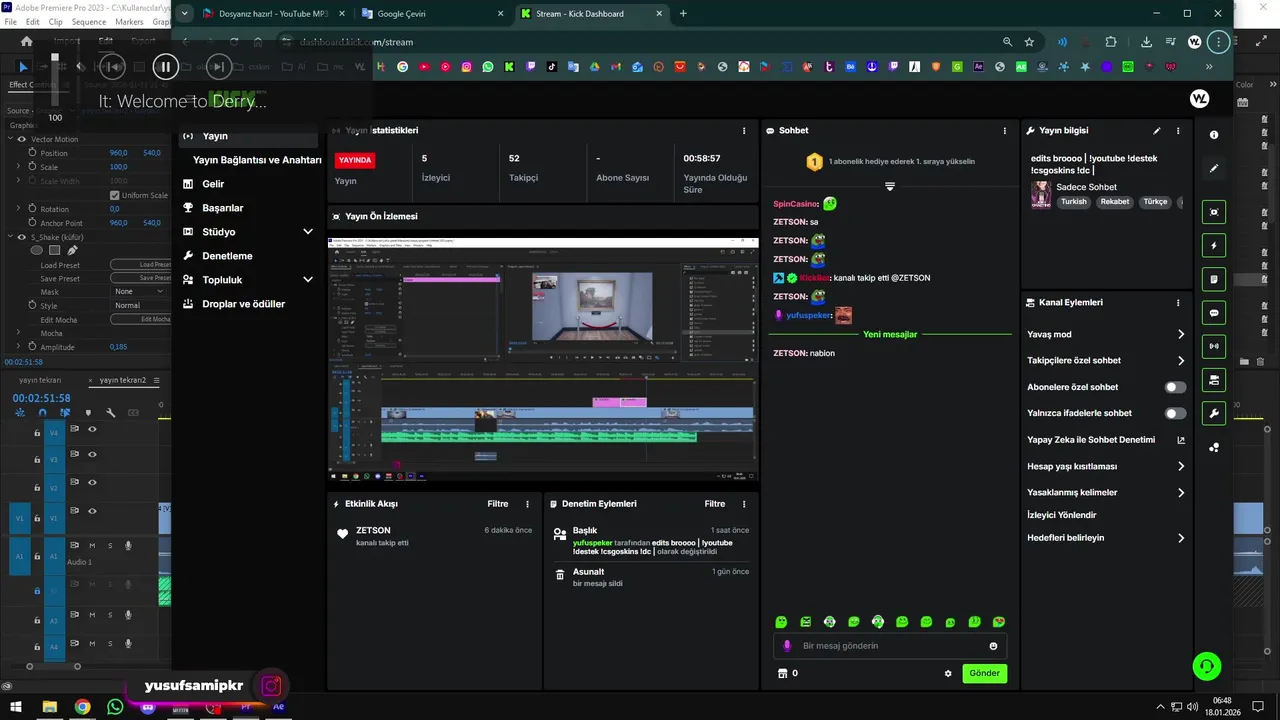Open the Mask dropdown set to None
The width and height of the screenshot is (1280, 720).
(138, 291)
